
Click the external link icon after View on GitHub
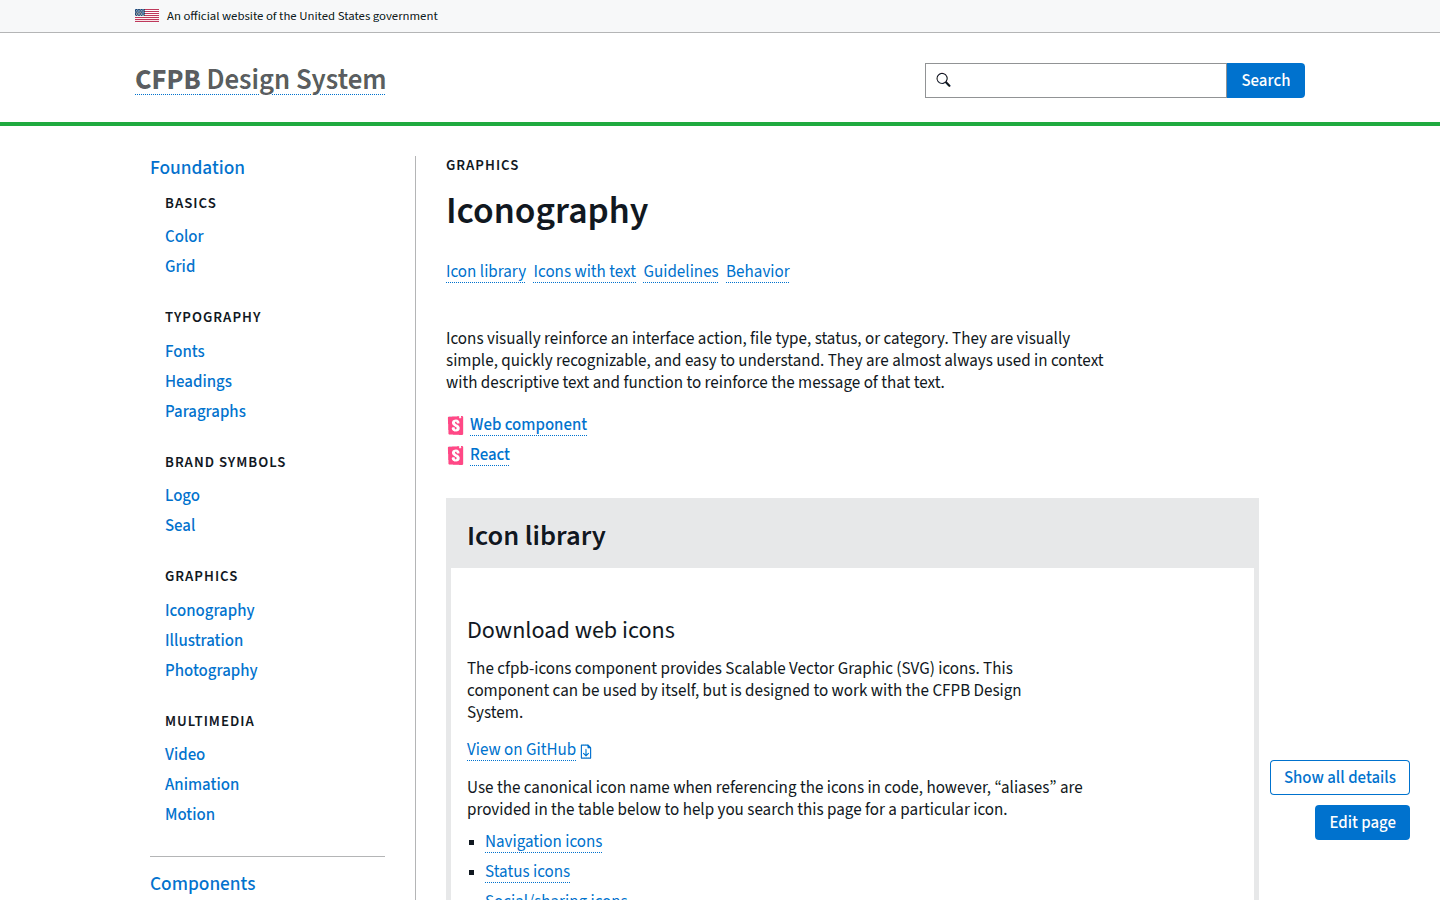[586, 751]
